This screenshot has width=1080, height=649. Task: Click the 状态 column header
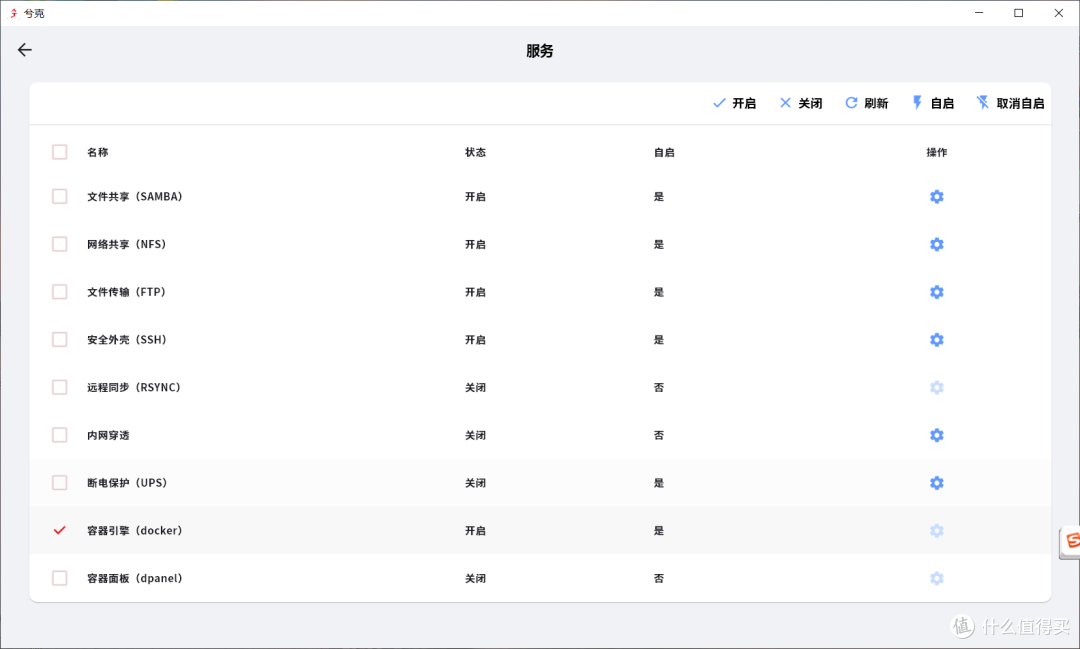coord(475,152)
